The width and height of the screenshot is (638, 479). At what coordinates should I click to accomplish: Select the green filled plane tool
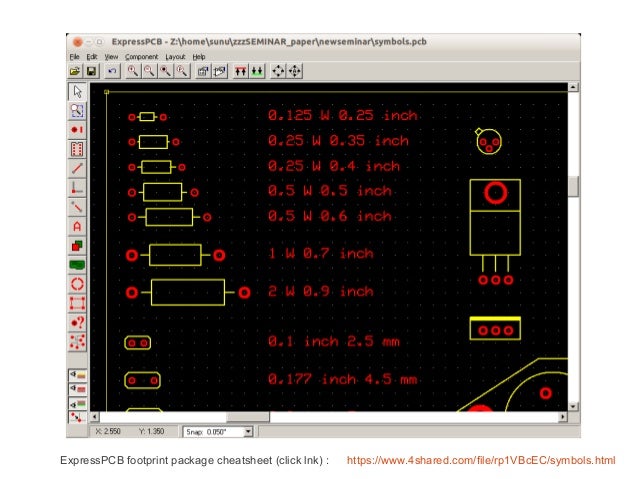(x=77, y=265)
